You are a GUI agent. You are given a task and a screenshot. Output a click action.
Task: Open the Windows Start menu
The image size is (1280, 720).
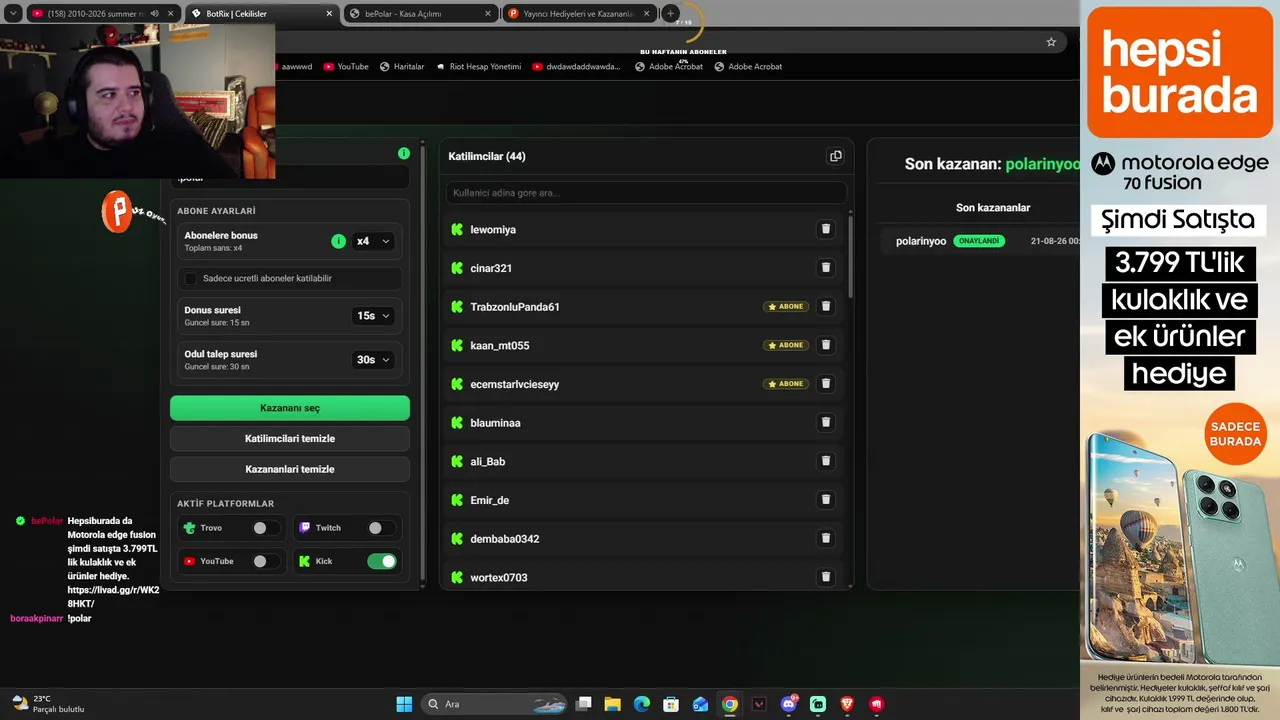(x=404, y=704)
